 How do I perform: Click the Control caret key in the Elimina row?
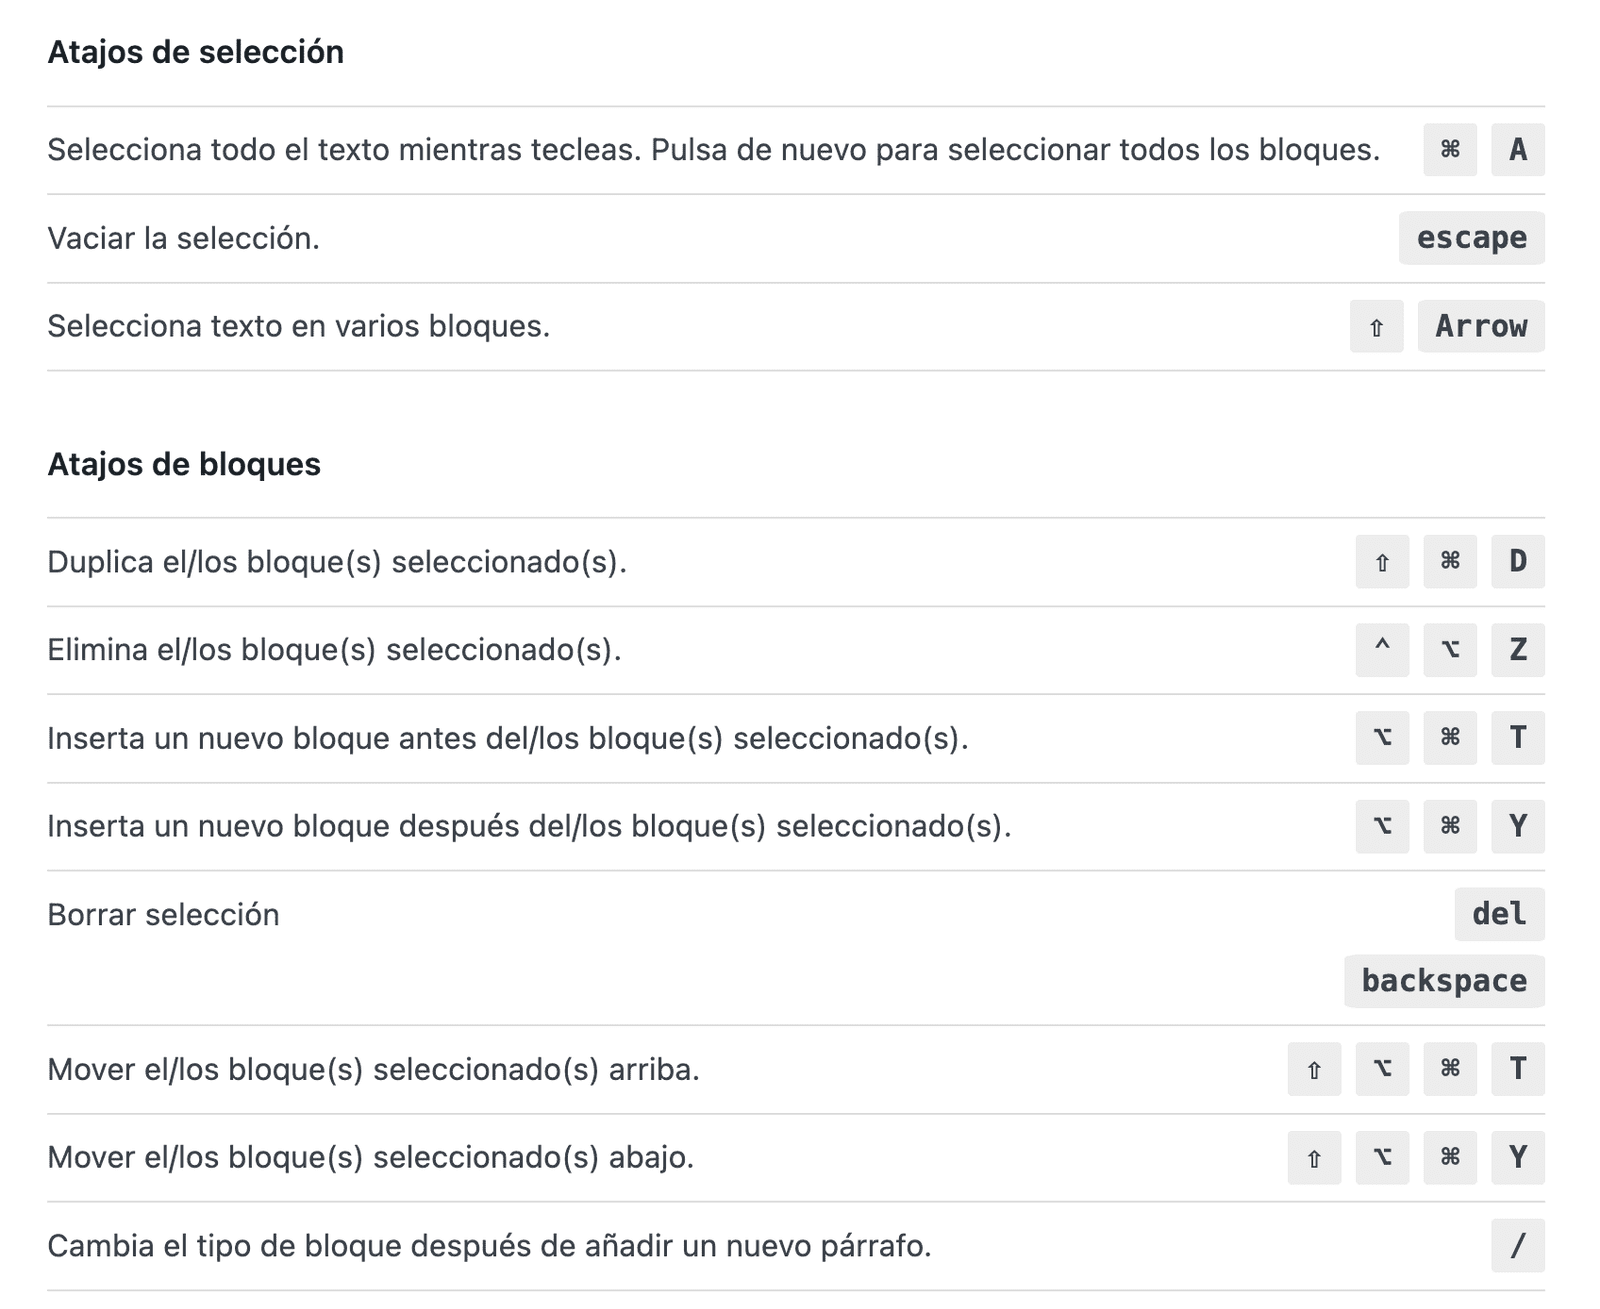[1382, 650]
